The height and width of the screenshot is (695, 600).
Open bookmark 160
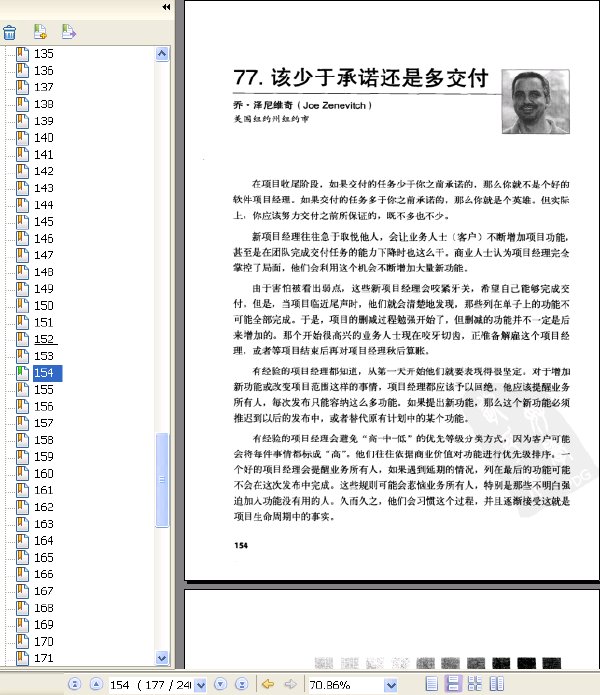(x=43, y=473)
